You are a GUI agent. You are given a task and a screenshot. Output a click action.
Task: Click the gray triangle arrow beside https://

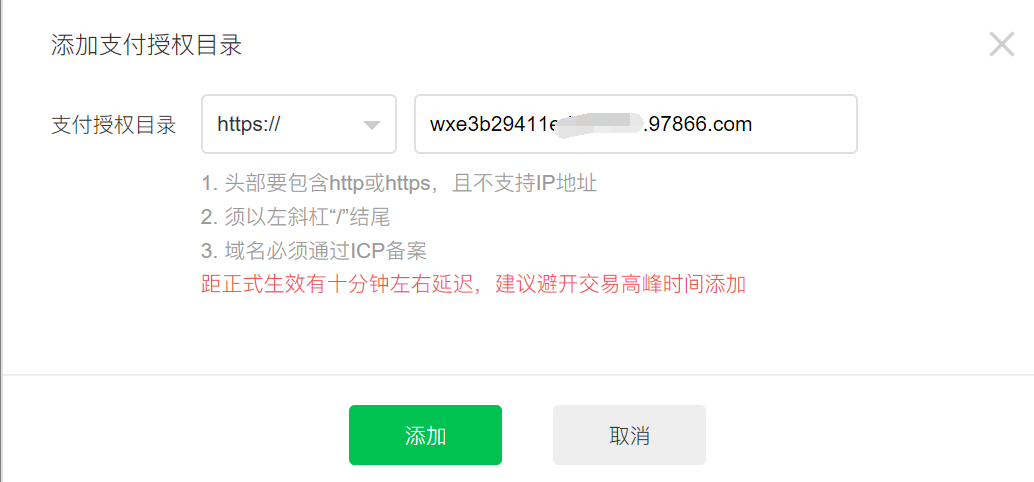tap(372, 125)
